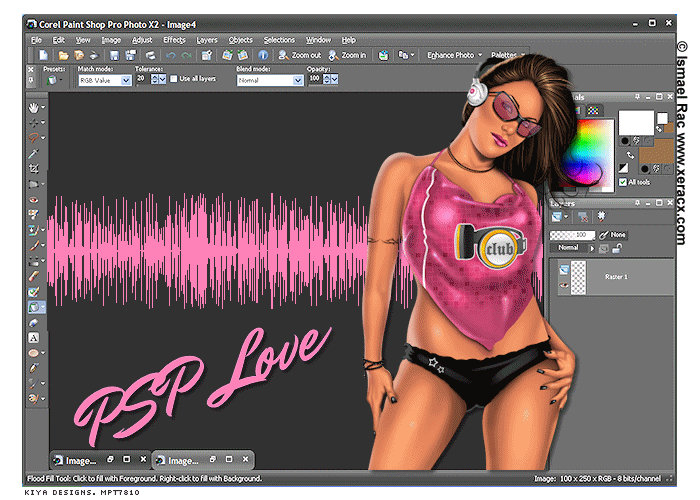
Task: Select the Makeover tool
Action: 33,215
